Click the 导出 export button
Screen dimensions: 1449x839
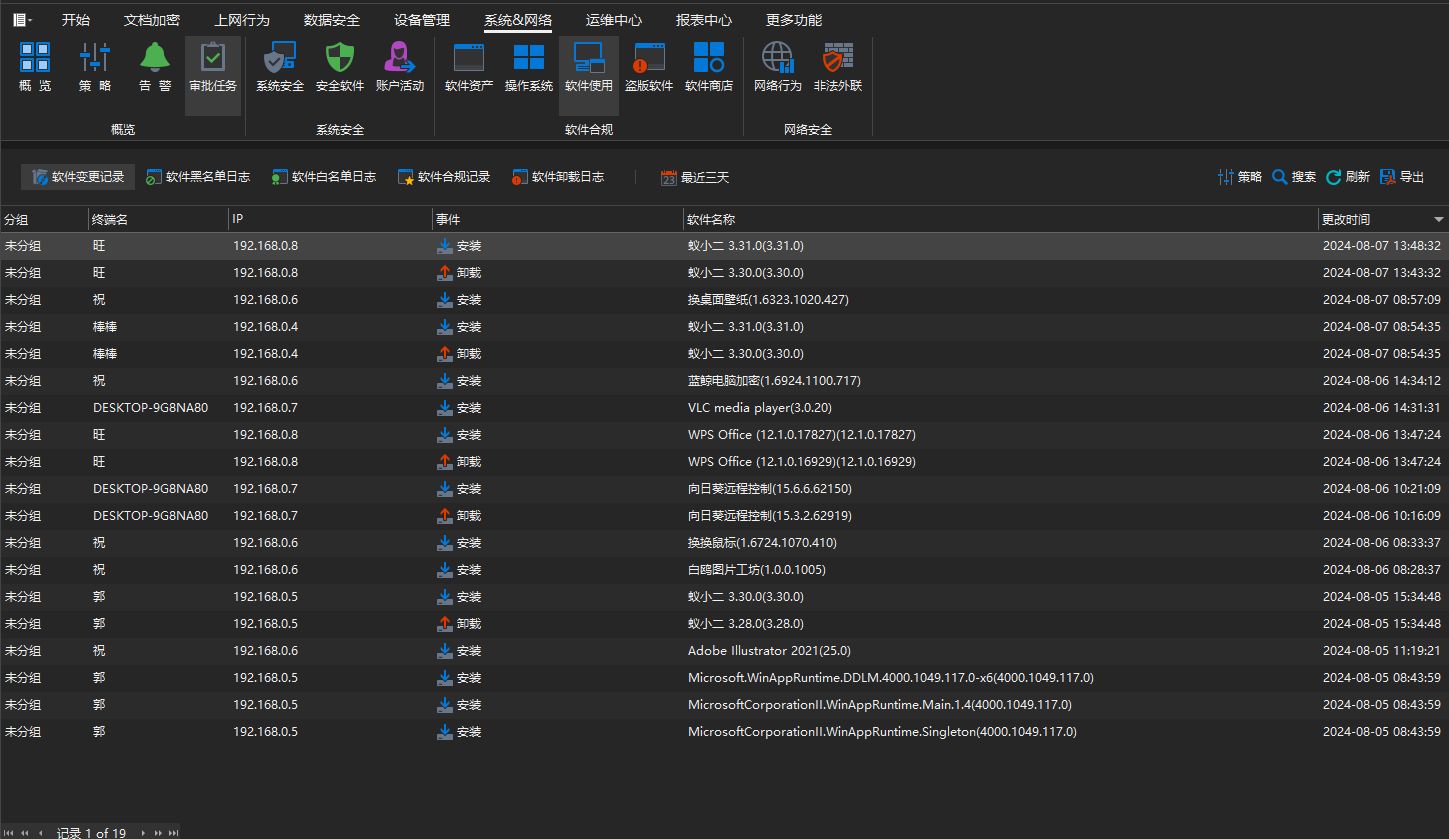[1402, 177]
